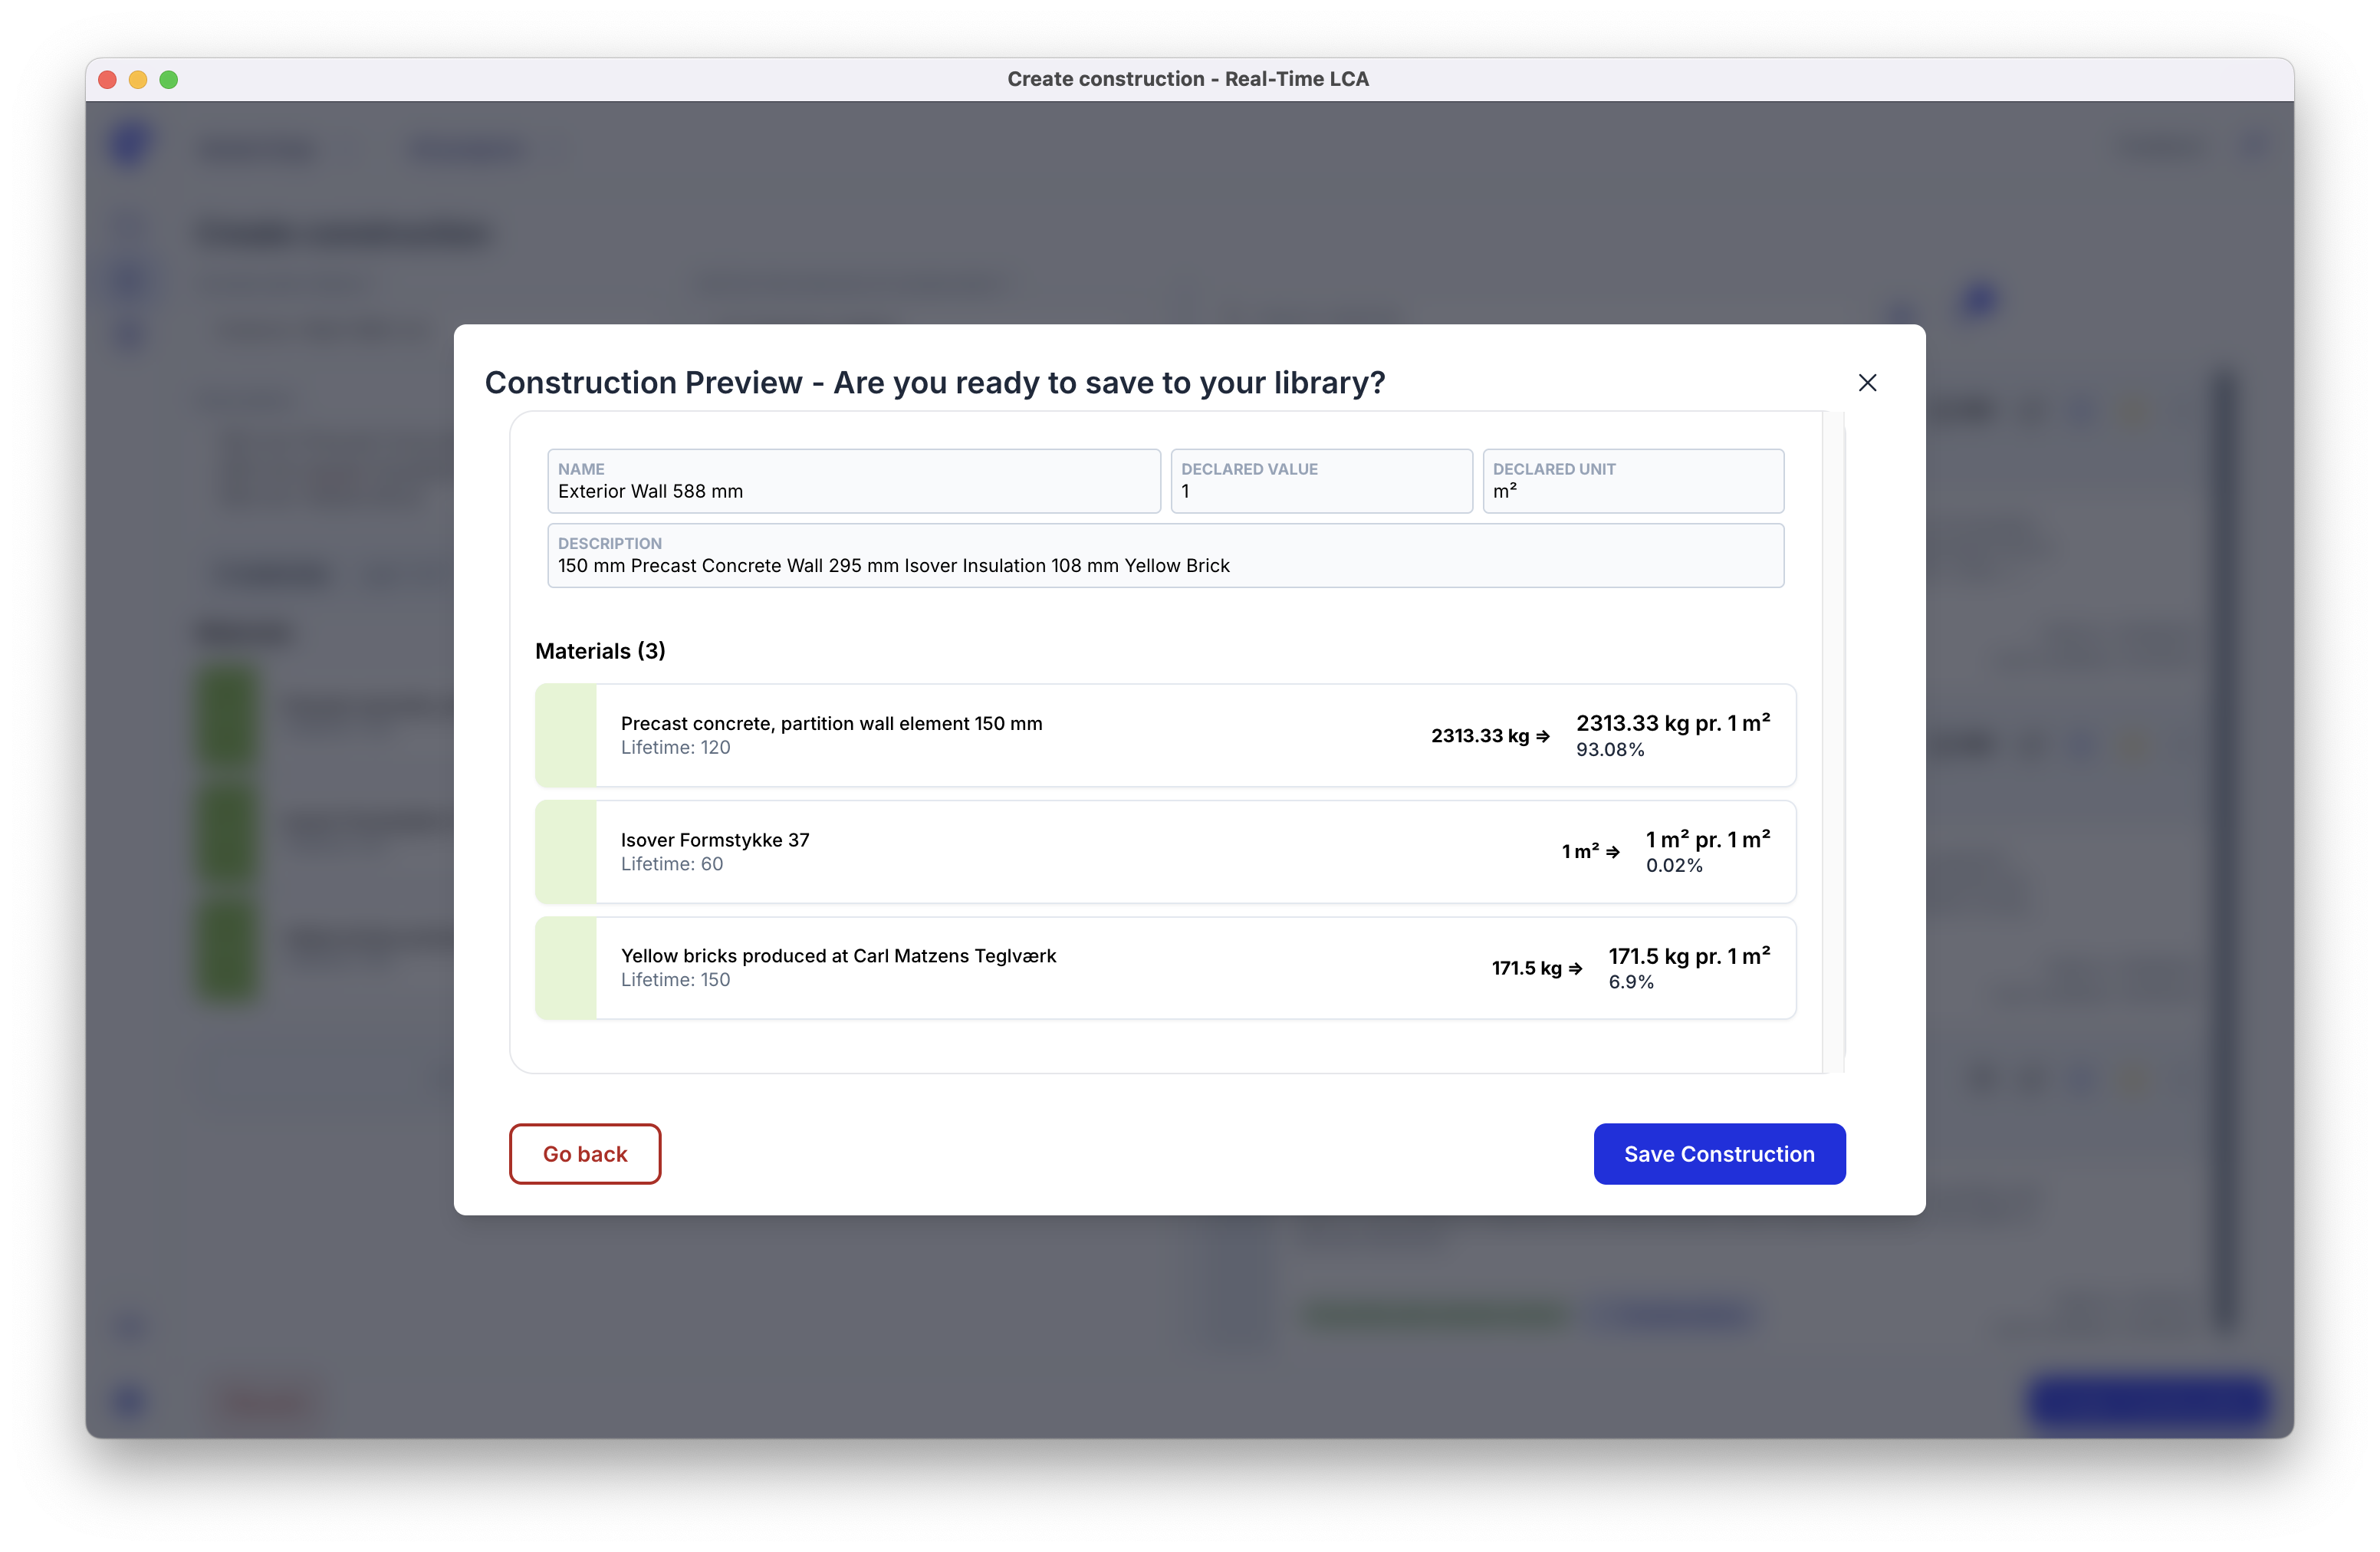Click the macOS green fullscreen window button
Screen dimensions: 2380x1552
coord(169,79)
